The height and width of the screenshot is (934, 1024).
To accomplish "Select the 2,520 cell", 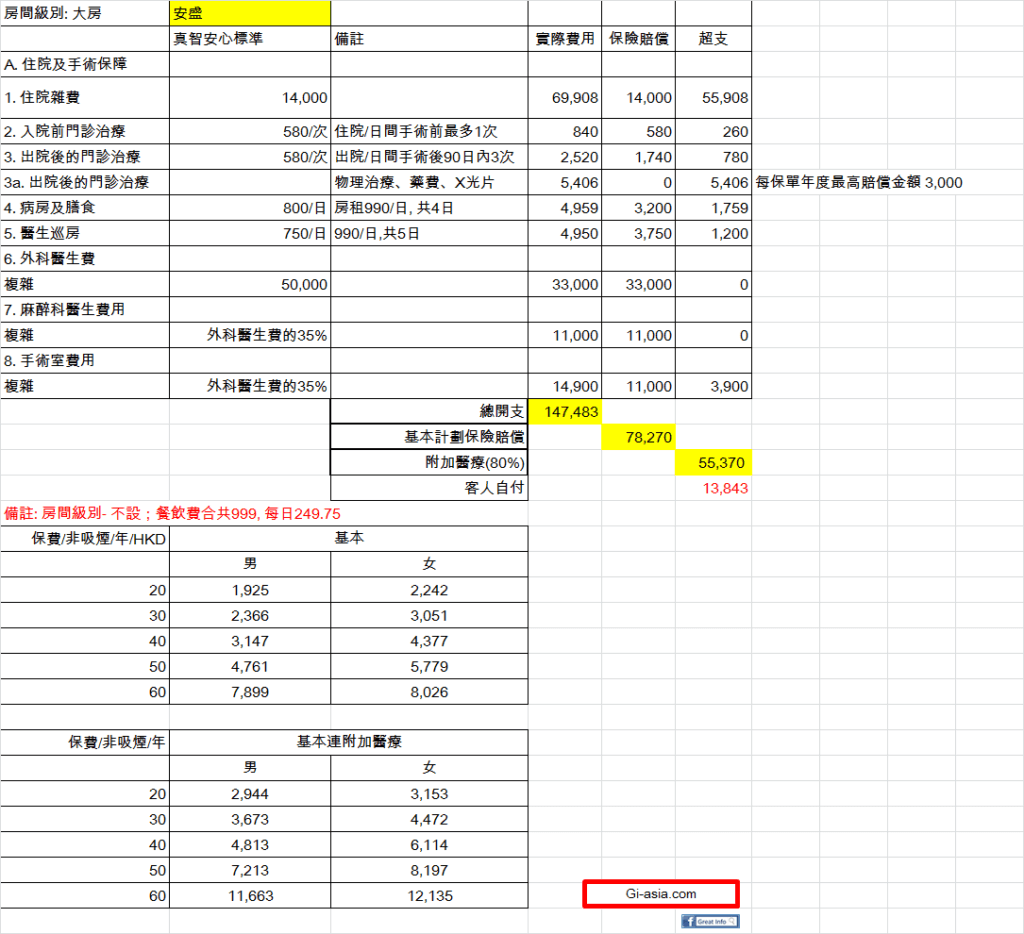I will click(565, 157).
